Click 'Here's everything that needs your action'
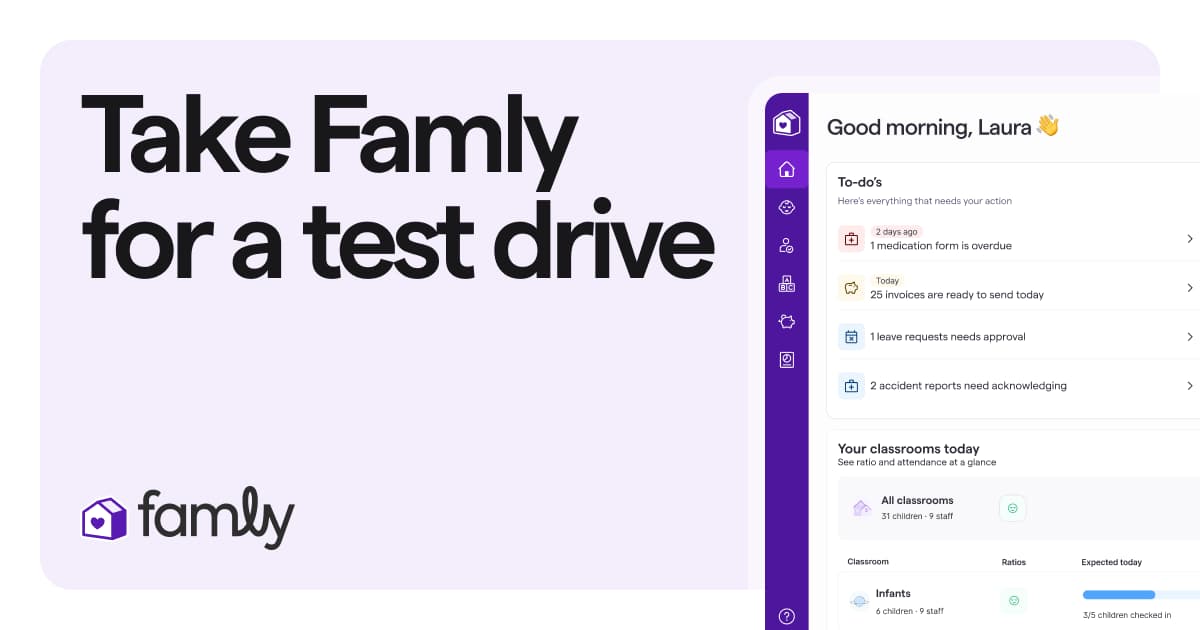The width and height of the screenshot is (1200, 630). tap(925, 201)
